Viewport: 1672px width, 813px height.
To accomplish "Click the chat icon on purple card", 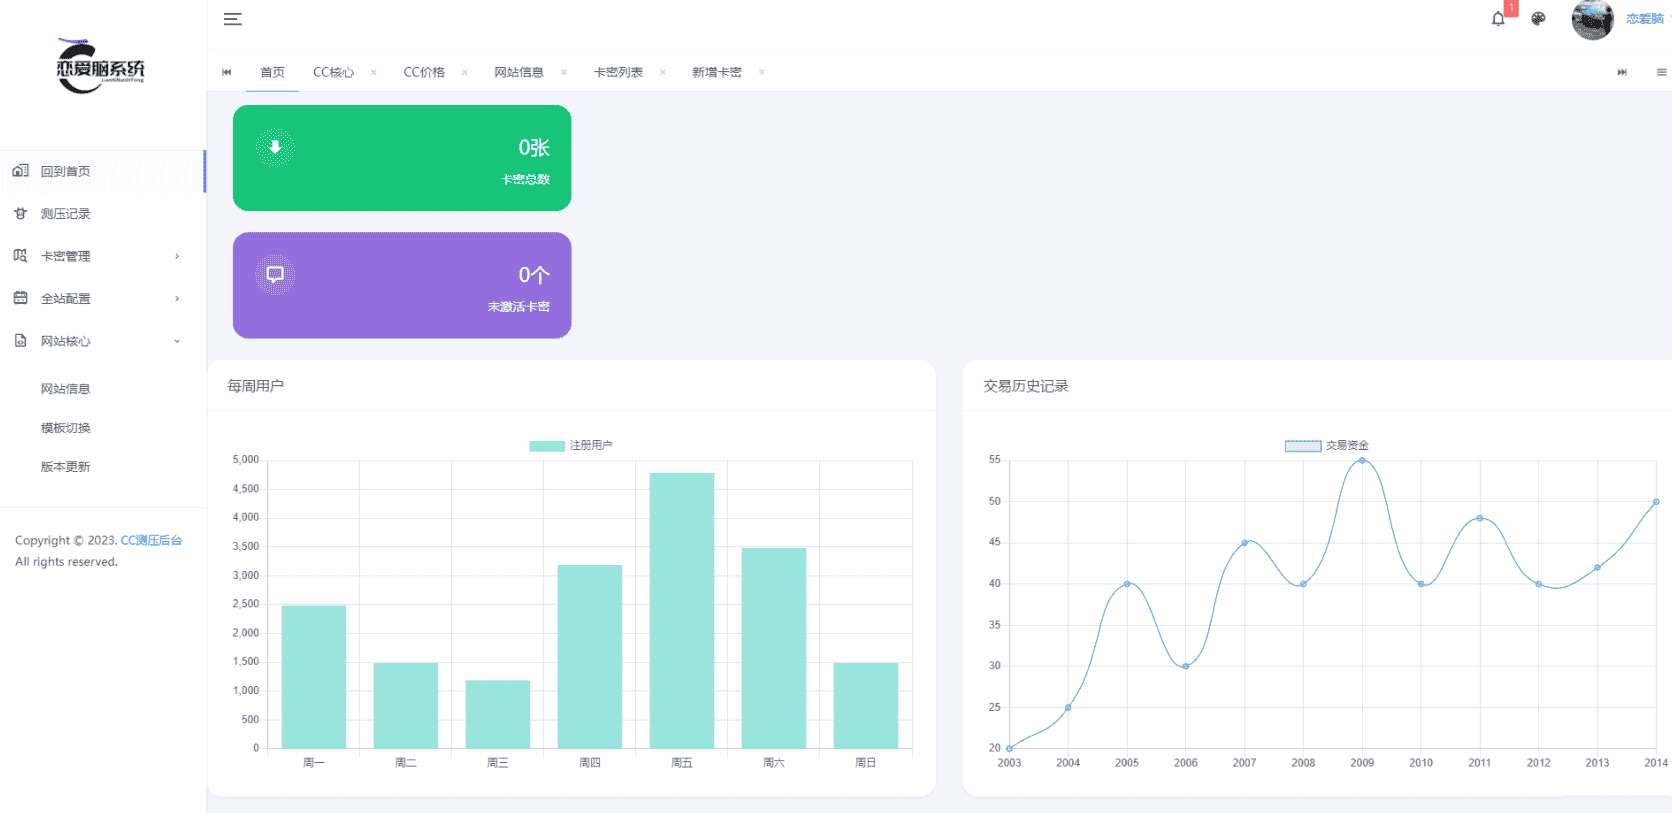I will (275, 274).
